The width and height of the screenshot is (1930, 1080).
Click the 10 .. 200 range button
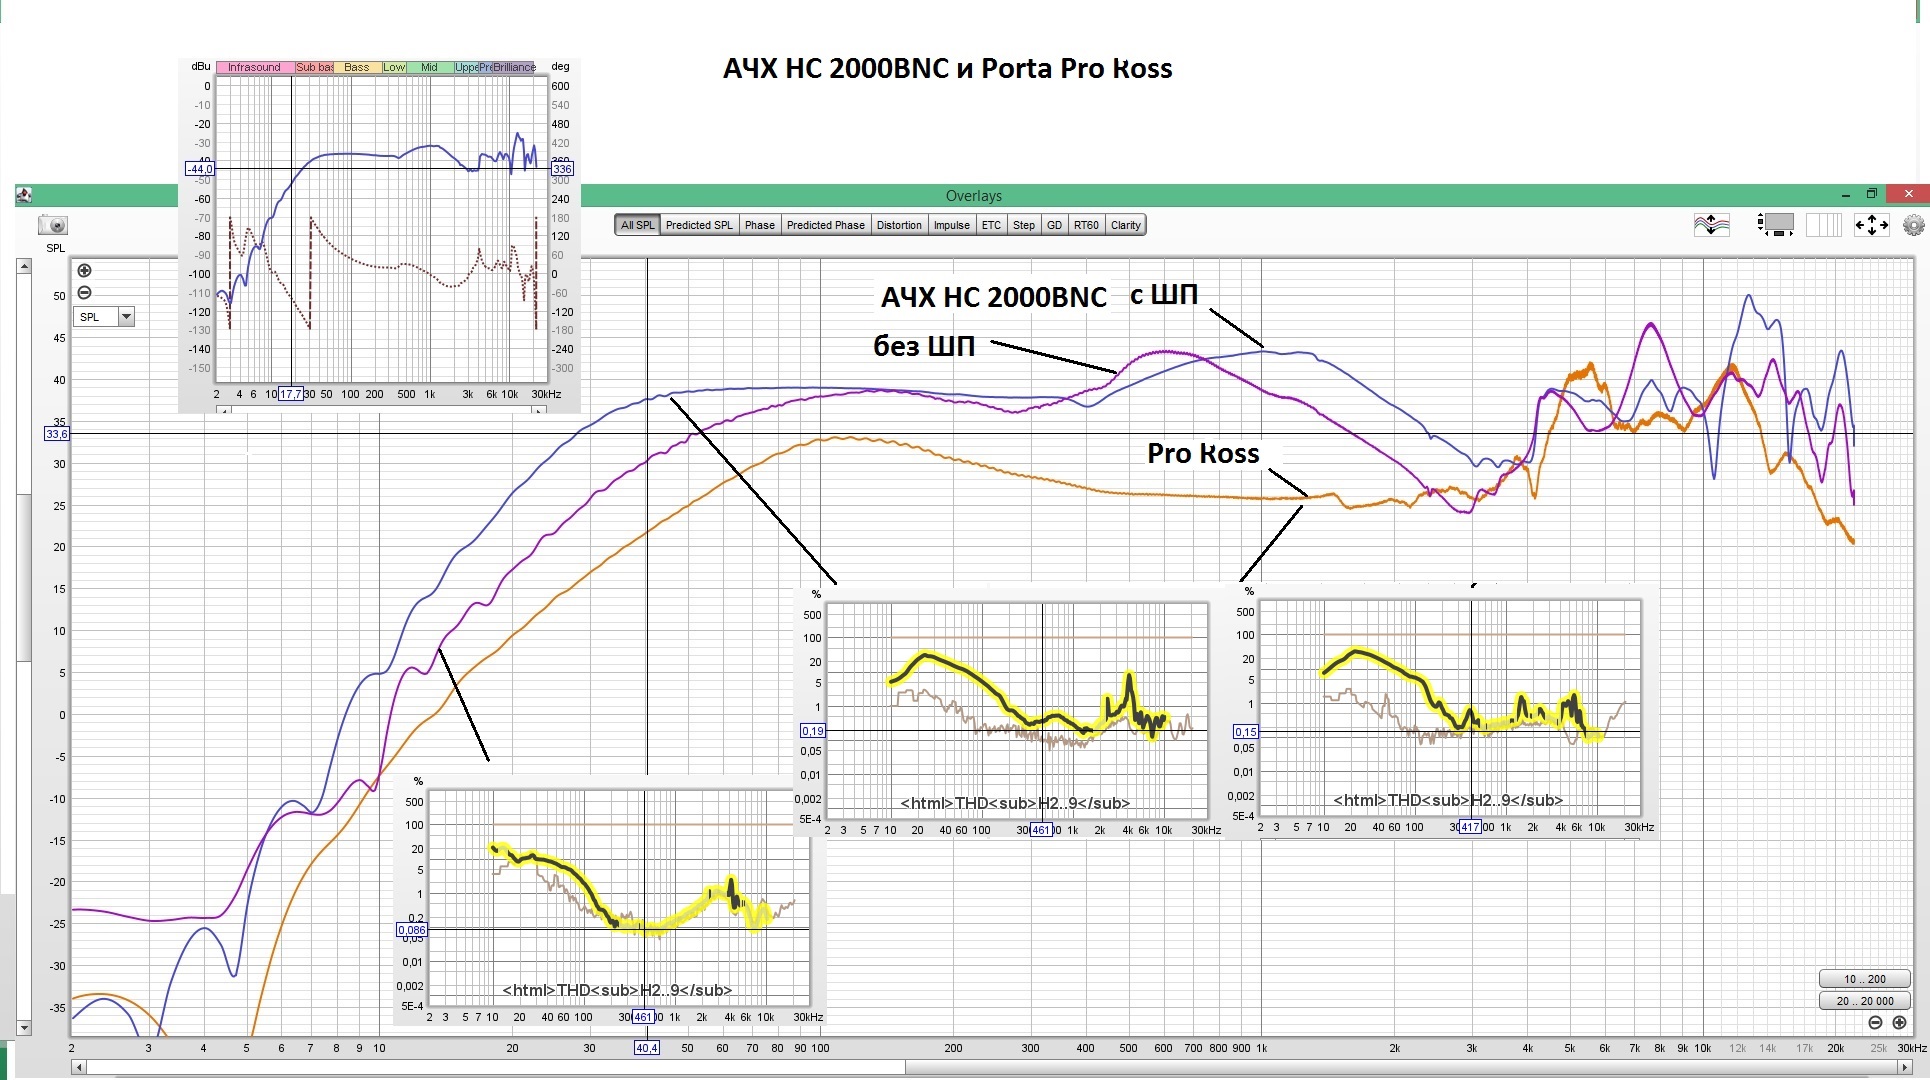[1864, 979]
